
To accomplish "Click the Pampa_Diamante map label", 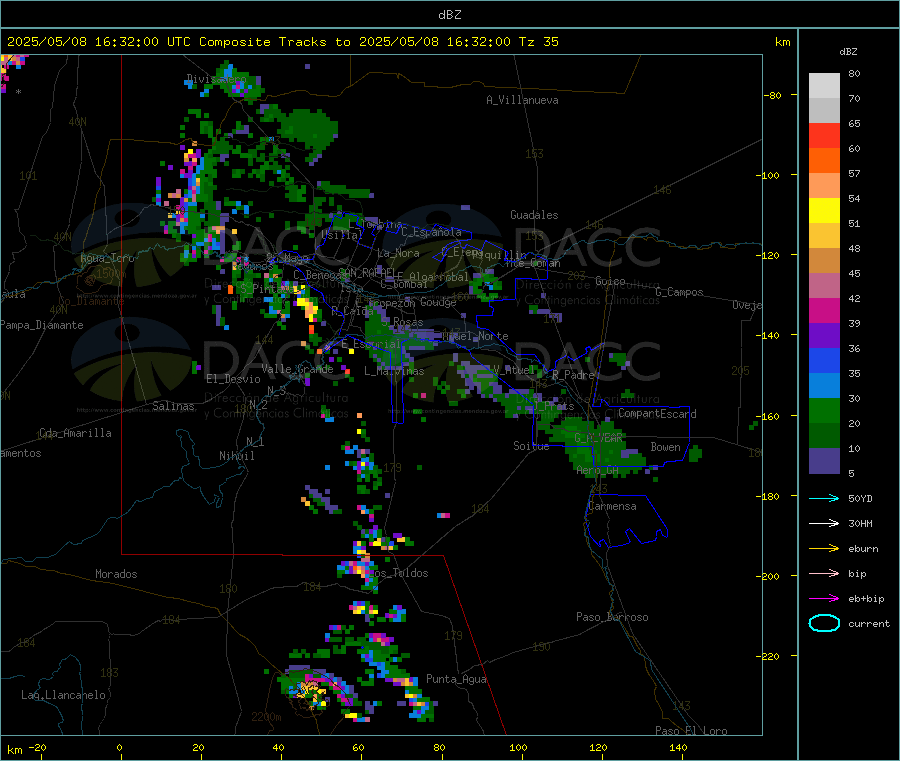I will coord(41,325).
